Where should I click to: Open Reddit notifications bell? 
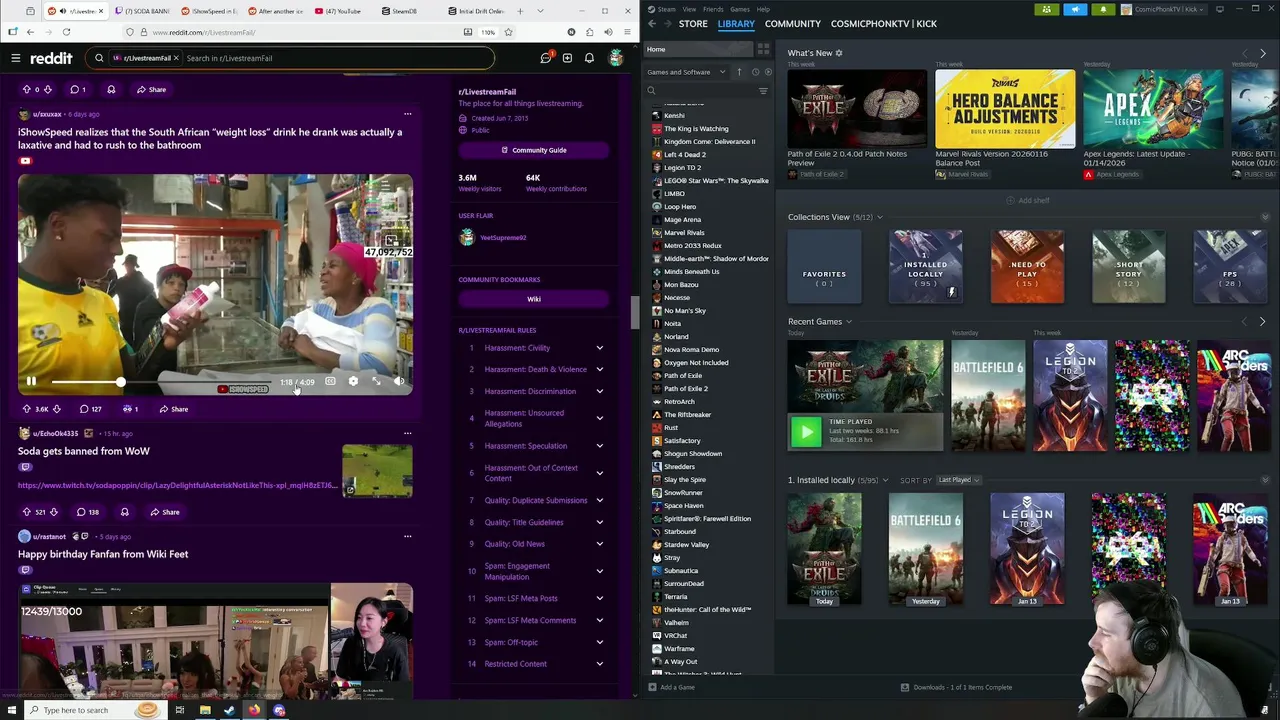click(x=589, y=58)
